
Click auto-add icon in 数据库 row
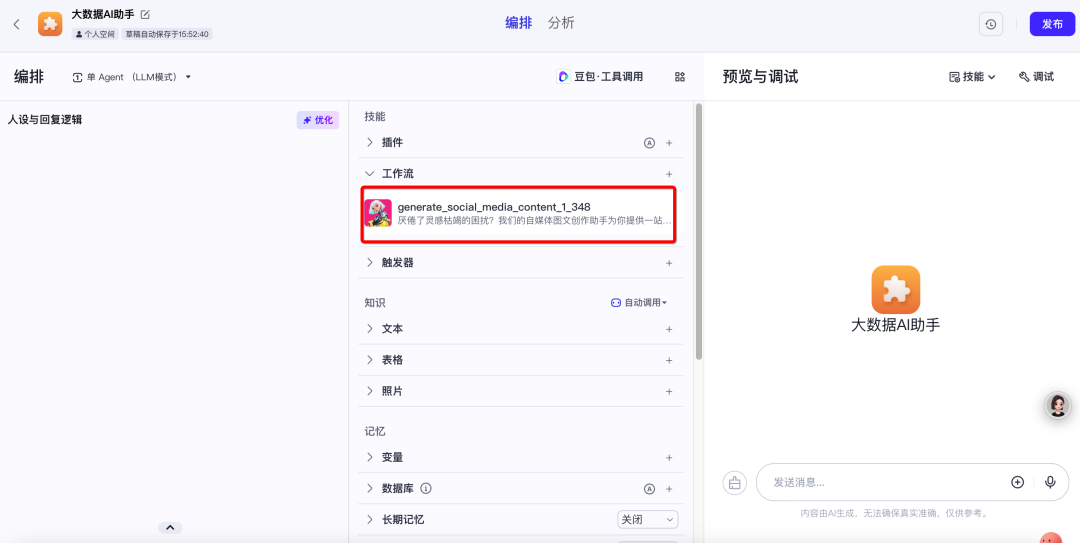click(x=649, y=489)
